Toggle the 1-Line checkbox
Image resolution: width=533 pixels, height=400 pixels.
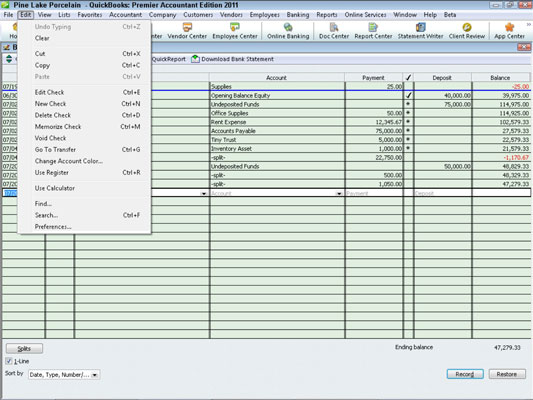[x=9, y=361]
